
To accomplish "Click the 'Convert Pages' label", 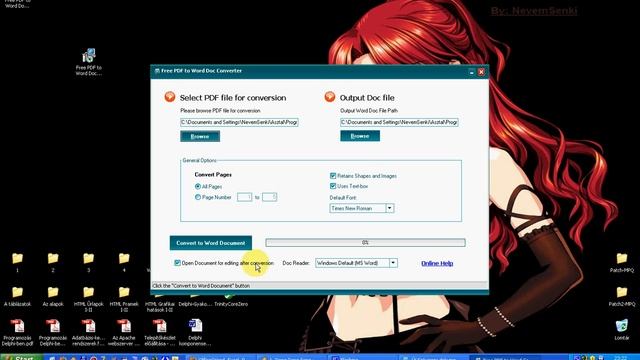I will 213,175.
